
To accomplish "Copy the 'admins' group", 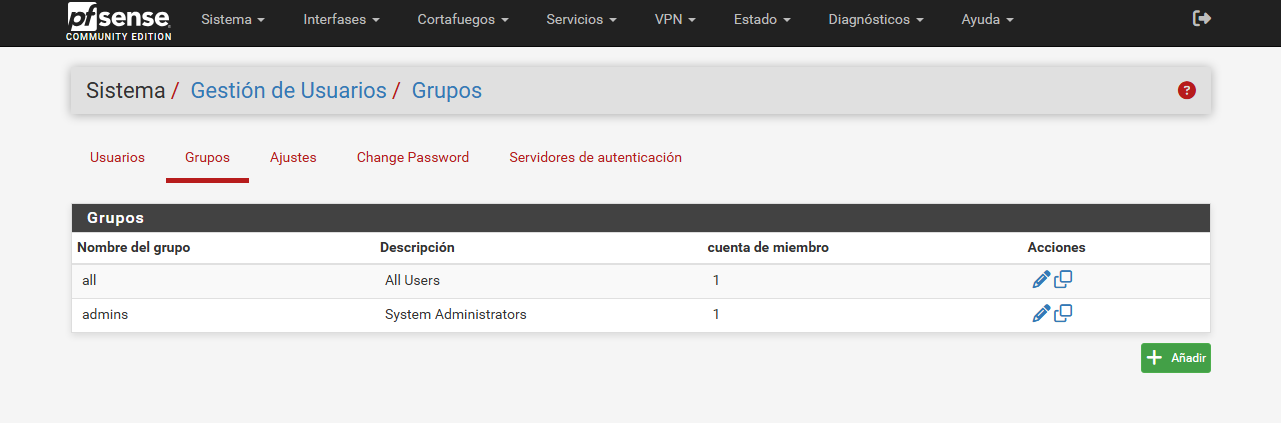I will (1064, 314).
